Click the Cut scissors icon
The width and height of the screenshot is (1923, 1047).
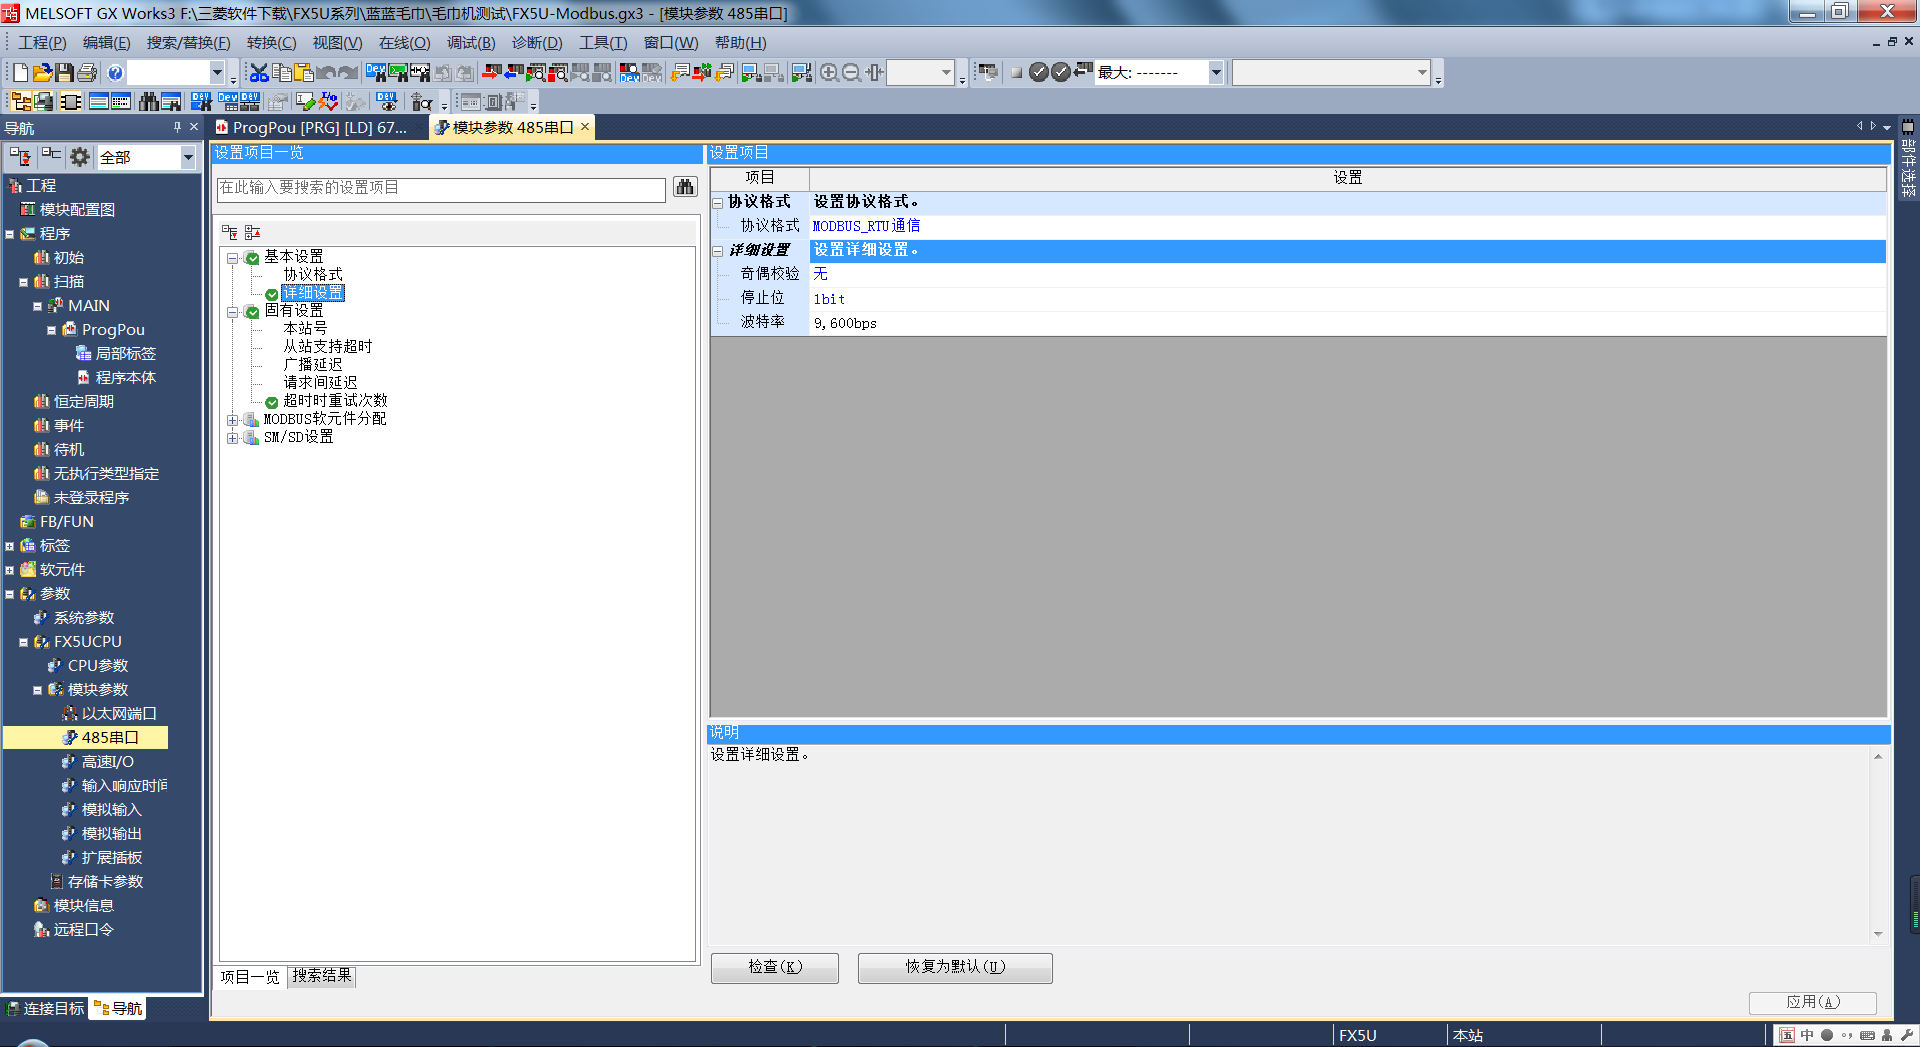[259, 72]
